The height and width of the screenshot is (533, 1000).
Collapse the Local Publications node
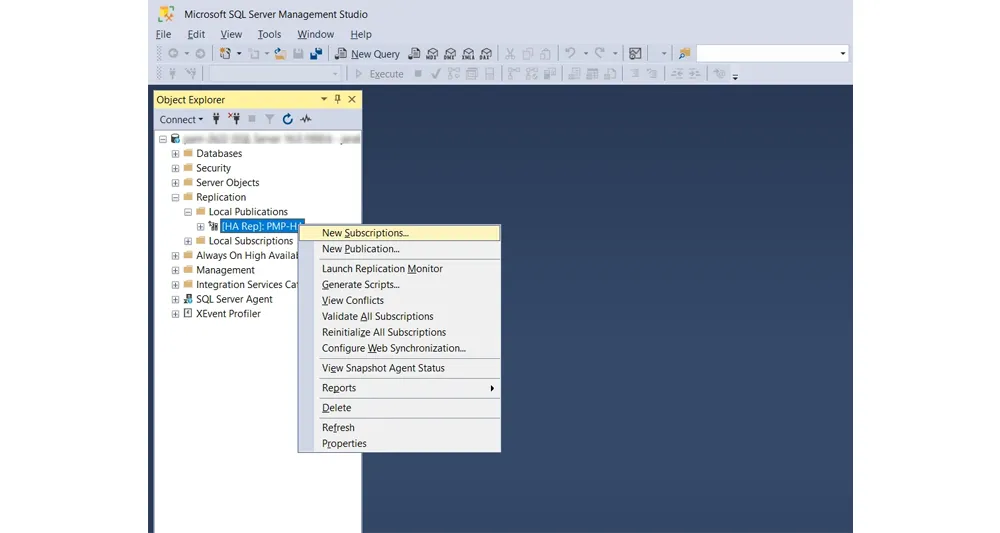coord(188,212)
